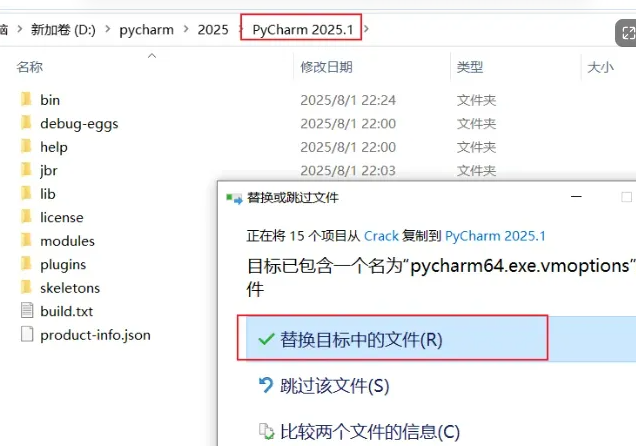This screenshot has width=636, height=446.
Task: Open the PyCharm 2025.1 destination link in dialog
Action: [495, 236]
